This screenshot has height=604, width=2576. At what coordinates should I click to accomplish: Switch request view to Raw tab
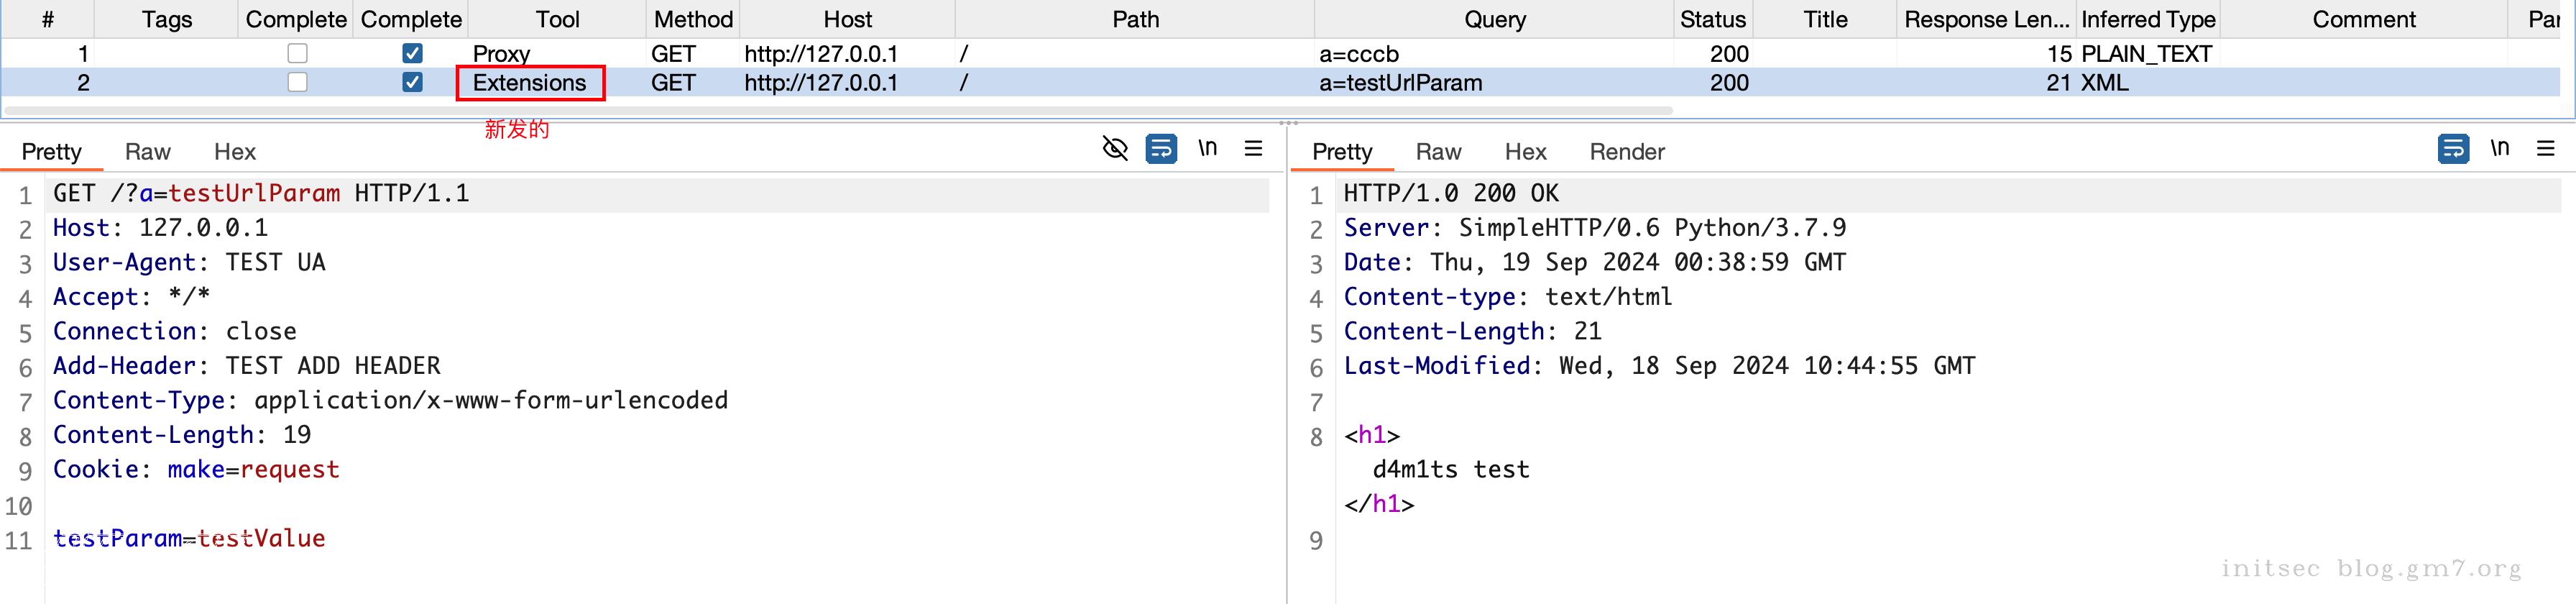tap(147, 152)
